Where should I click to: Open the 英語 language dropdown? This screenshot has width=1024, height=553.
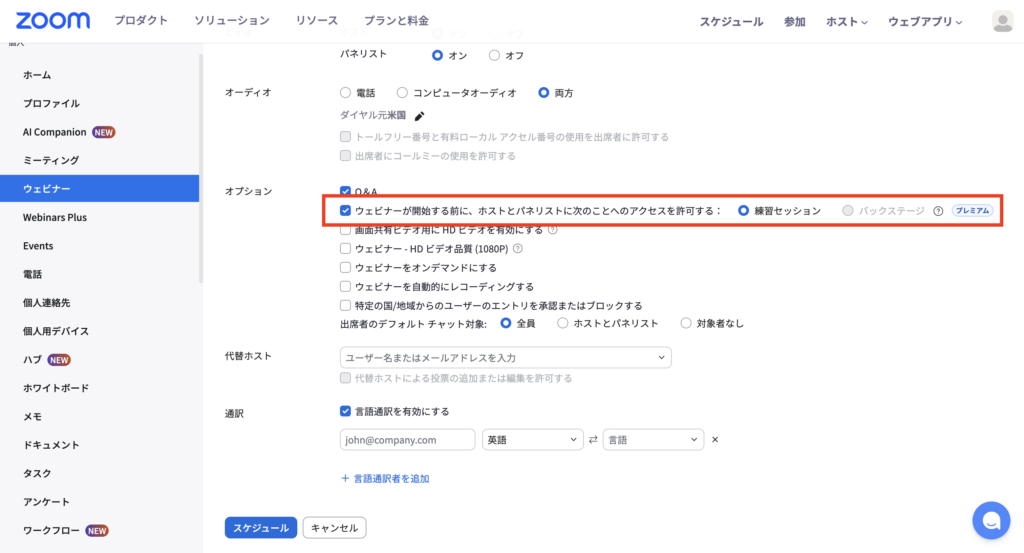point(532,440)
